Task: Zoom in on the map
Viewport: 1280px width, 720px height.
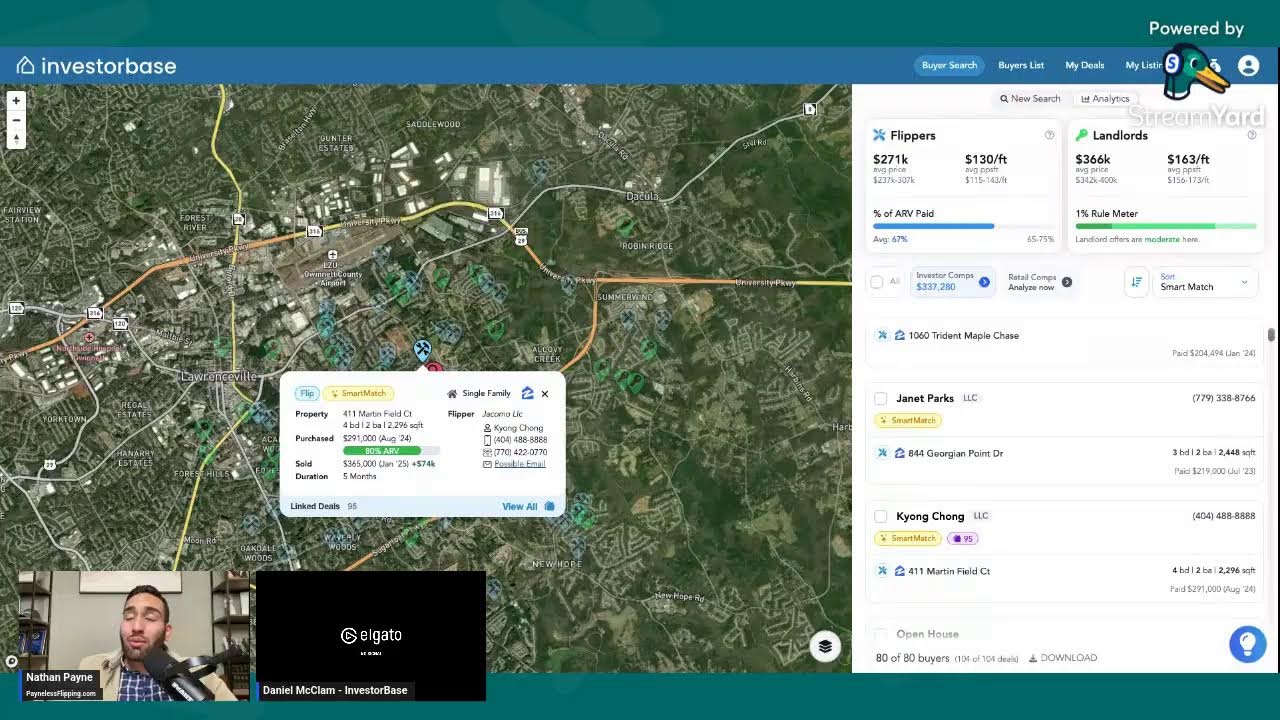Action: coord(16,101)
